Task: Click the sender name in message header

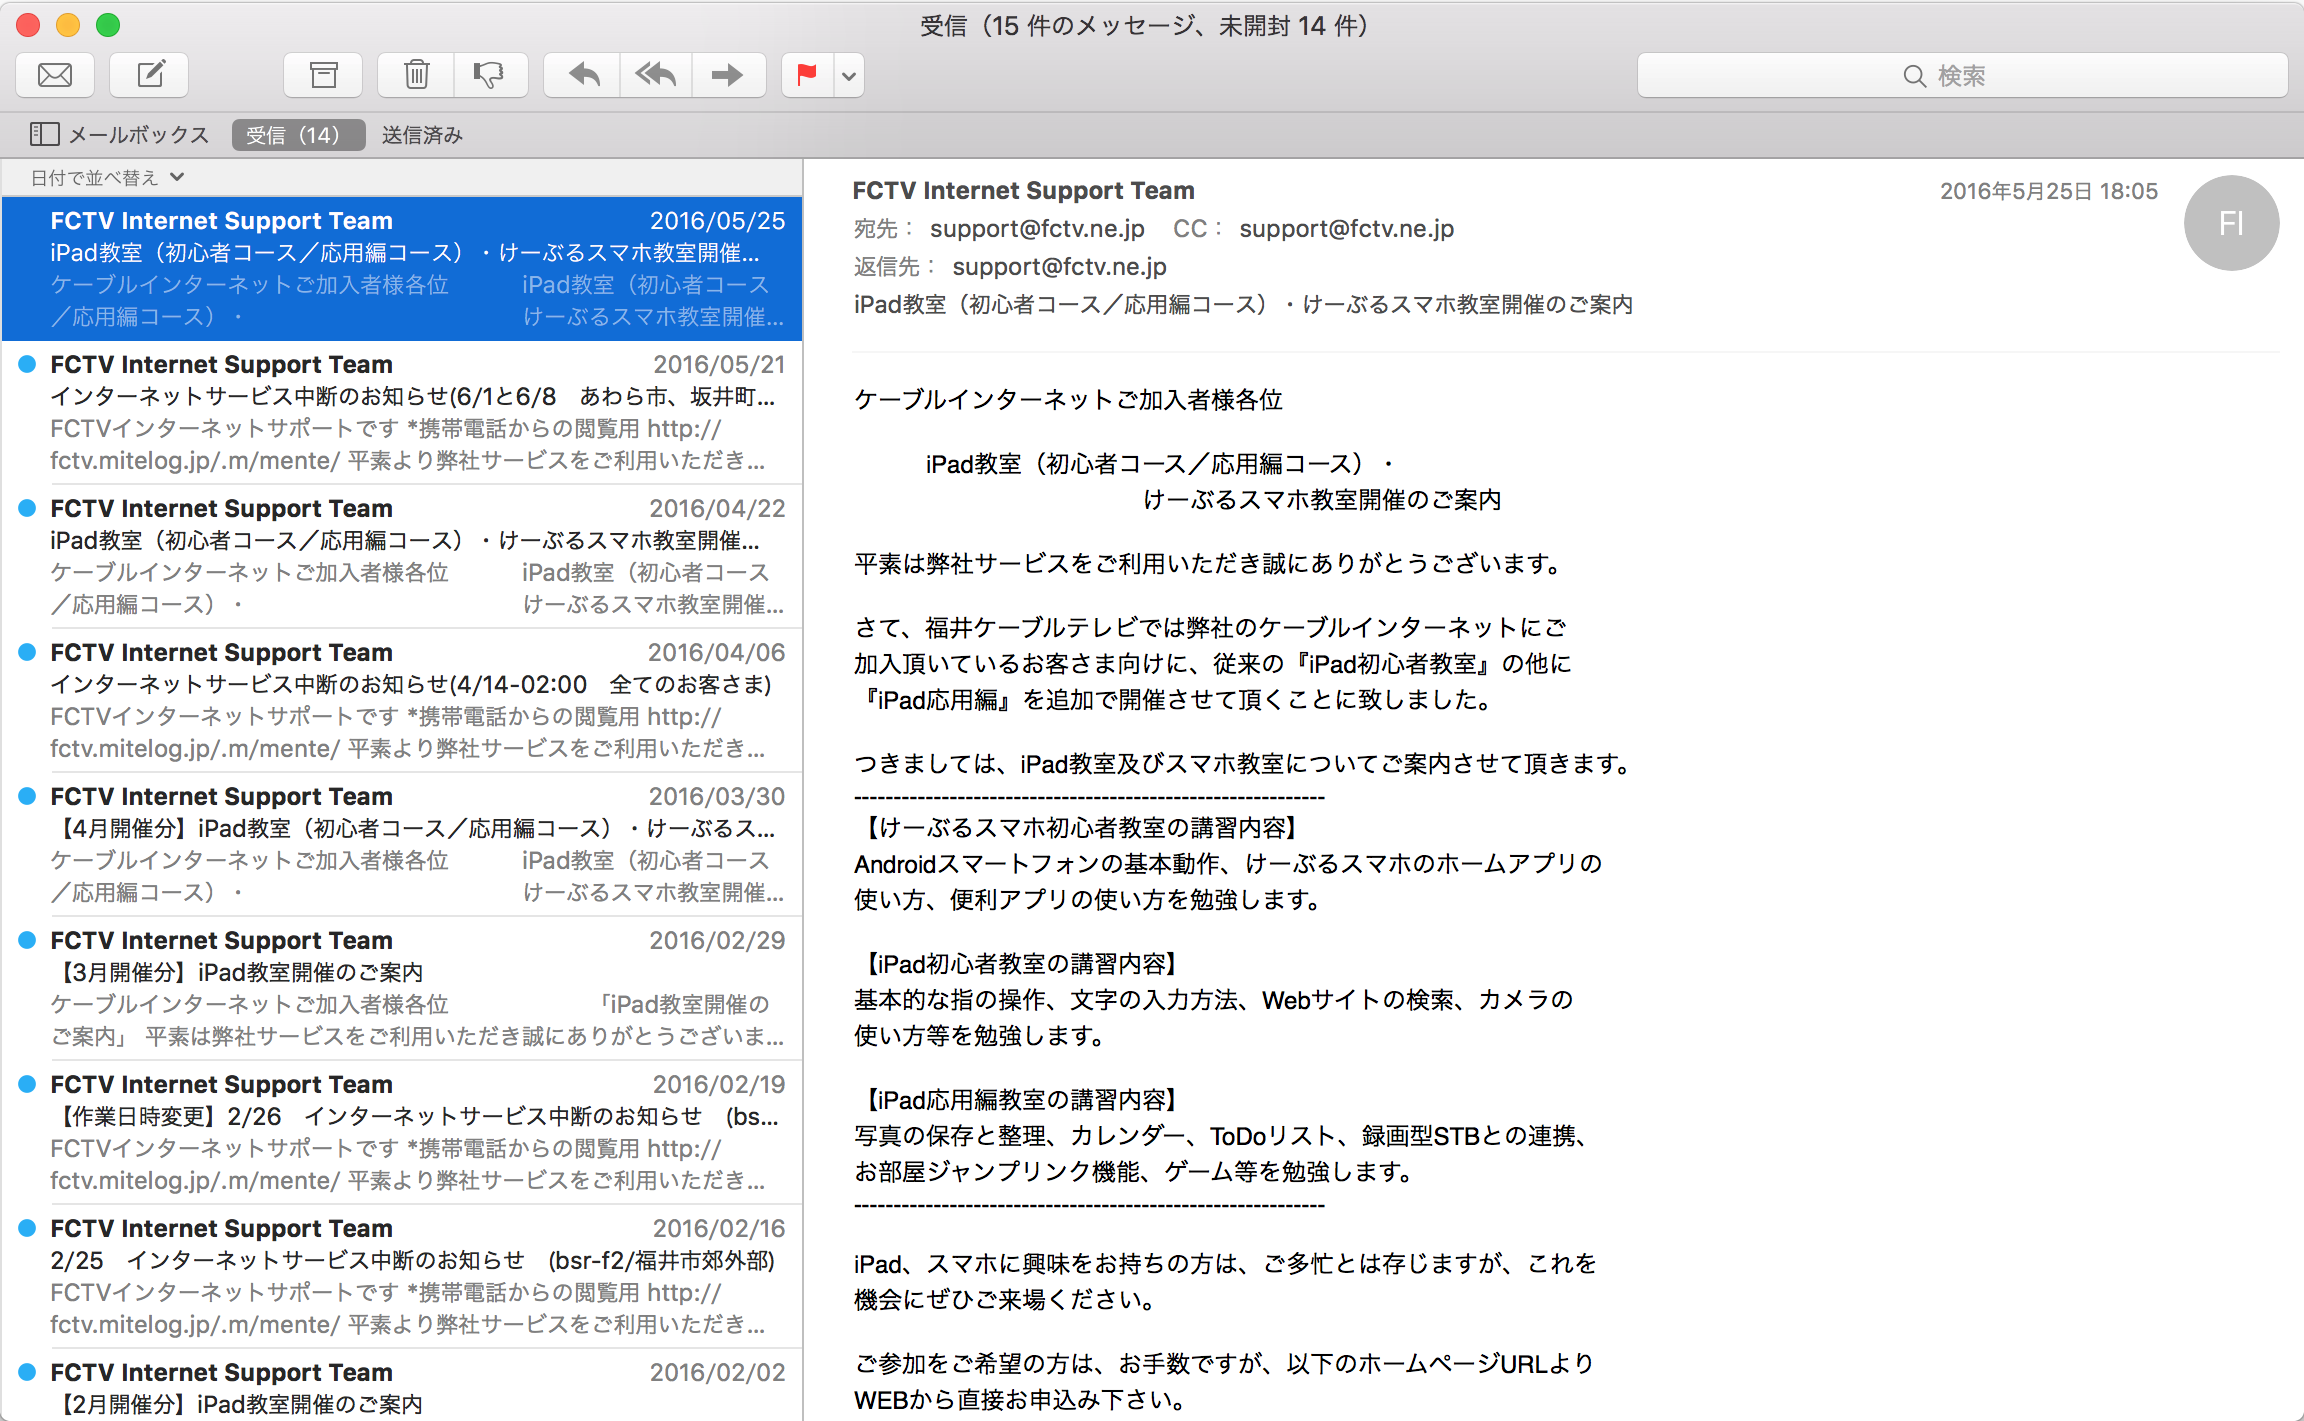Action: point(1023,190)
